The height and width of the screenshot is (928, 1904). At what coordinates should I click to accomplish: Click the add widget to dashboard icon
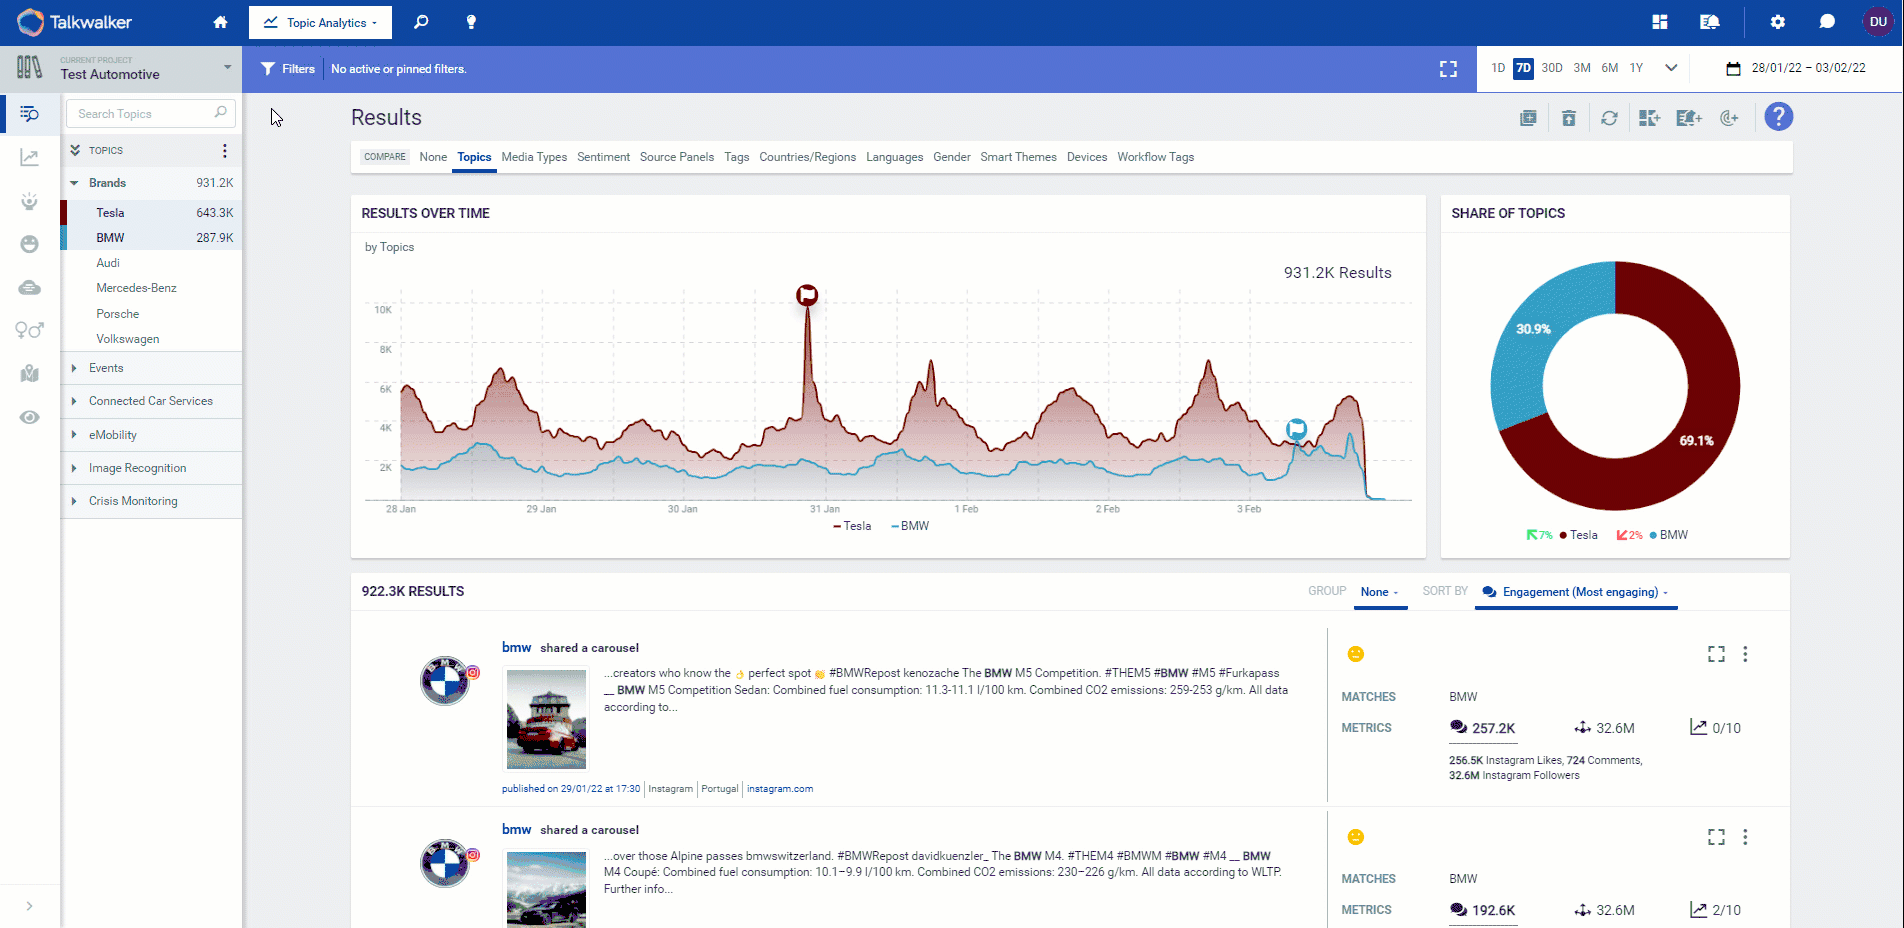(x=1650, y=118)
